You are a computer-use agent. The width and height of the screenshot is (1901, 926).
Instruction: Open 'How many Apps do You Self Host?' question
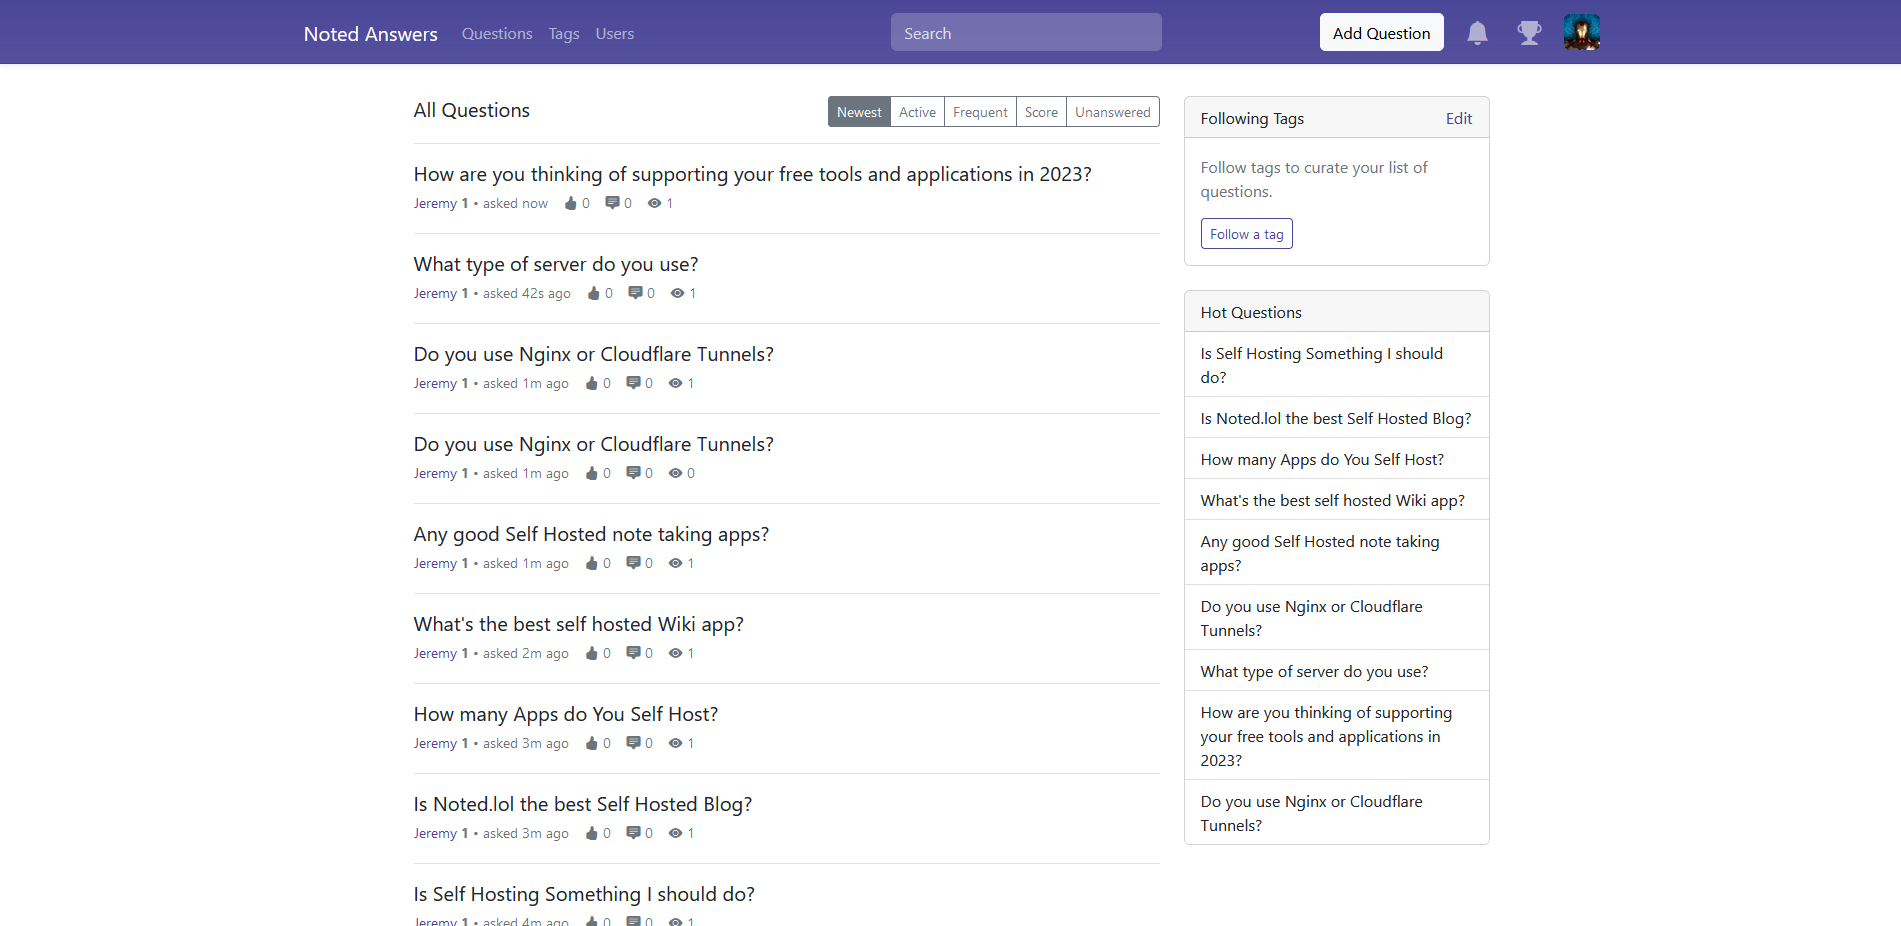pyautogui.click(x=566, y=714)
